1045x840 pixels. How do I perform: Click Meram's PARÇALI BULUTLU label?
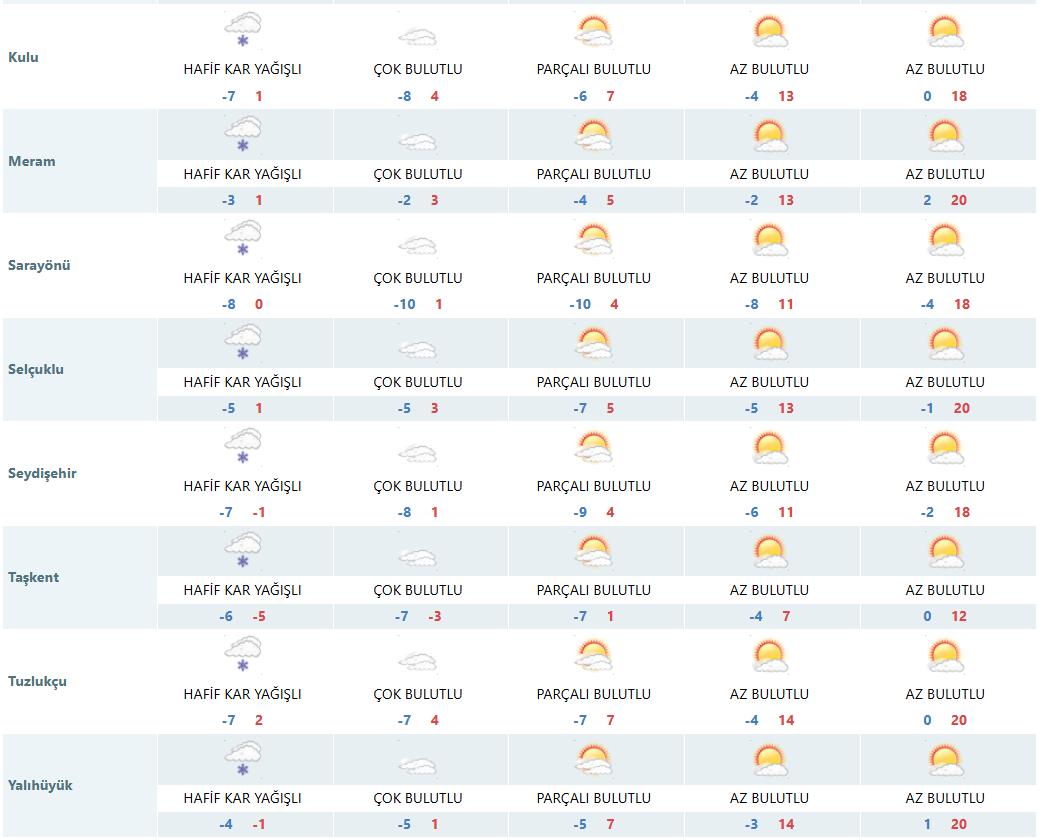[594, 174]
